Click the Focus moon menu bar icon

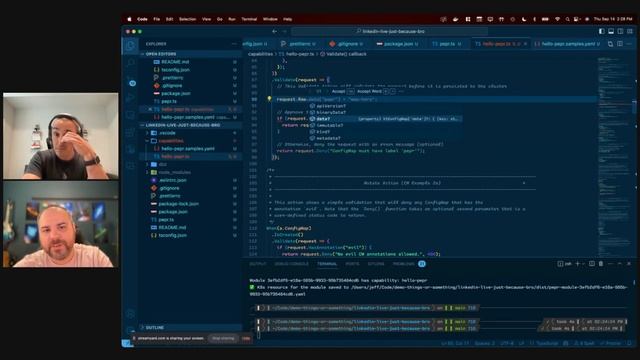click(524, 19)
